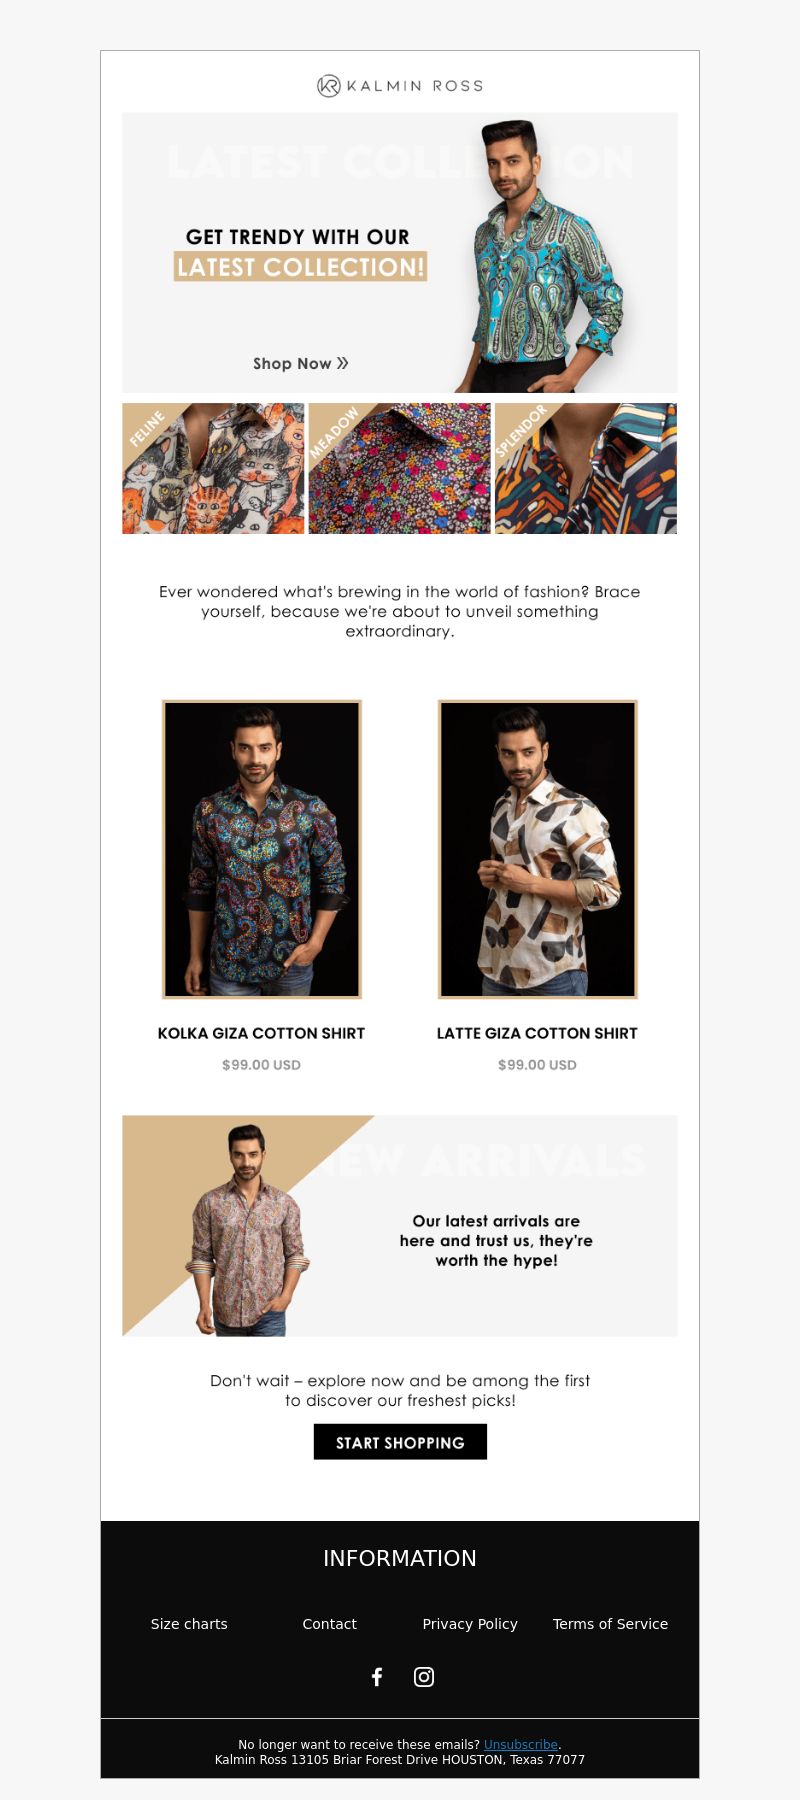The width and height of the screenshot is (800, 1800).
Task: Click the Kalmin Ross logo
Action: point(400,86)
